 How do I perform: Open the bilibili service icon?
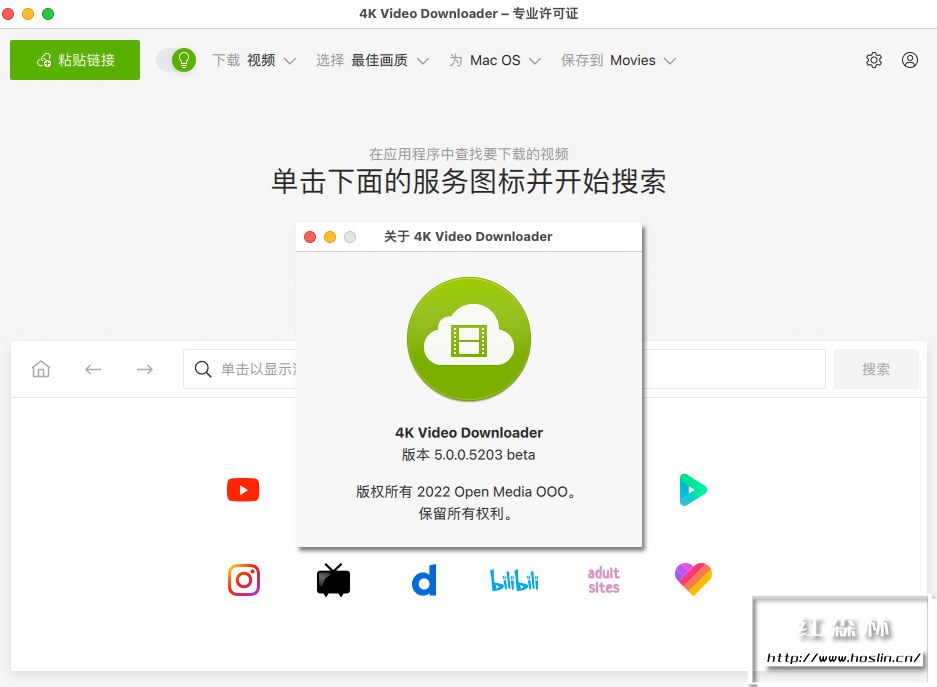tap(514, 580)
